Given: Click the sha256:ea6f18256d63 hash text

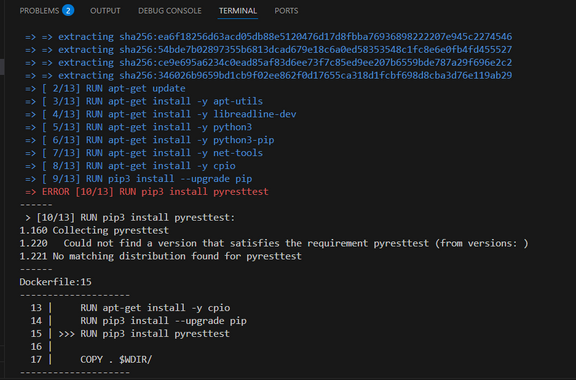Looking at the screenshot, I should pos(315,37).
